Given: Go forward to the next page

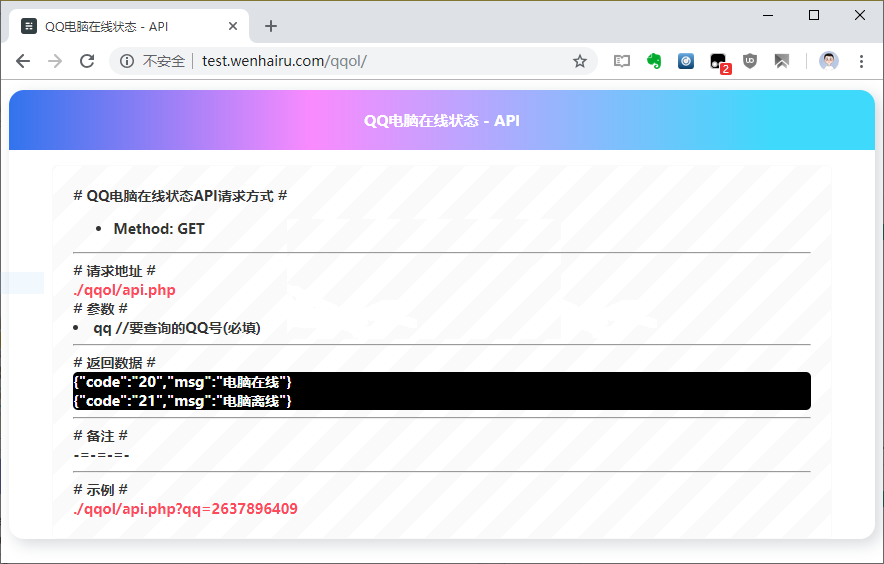Looking at the screenshot, I should 55,61.
